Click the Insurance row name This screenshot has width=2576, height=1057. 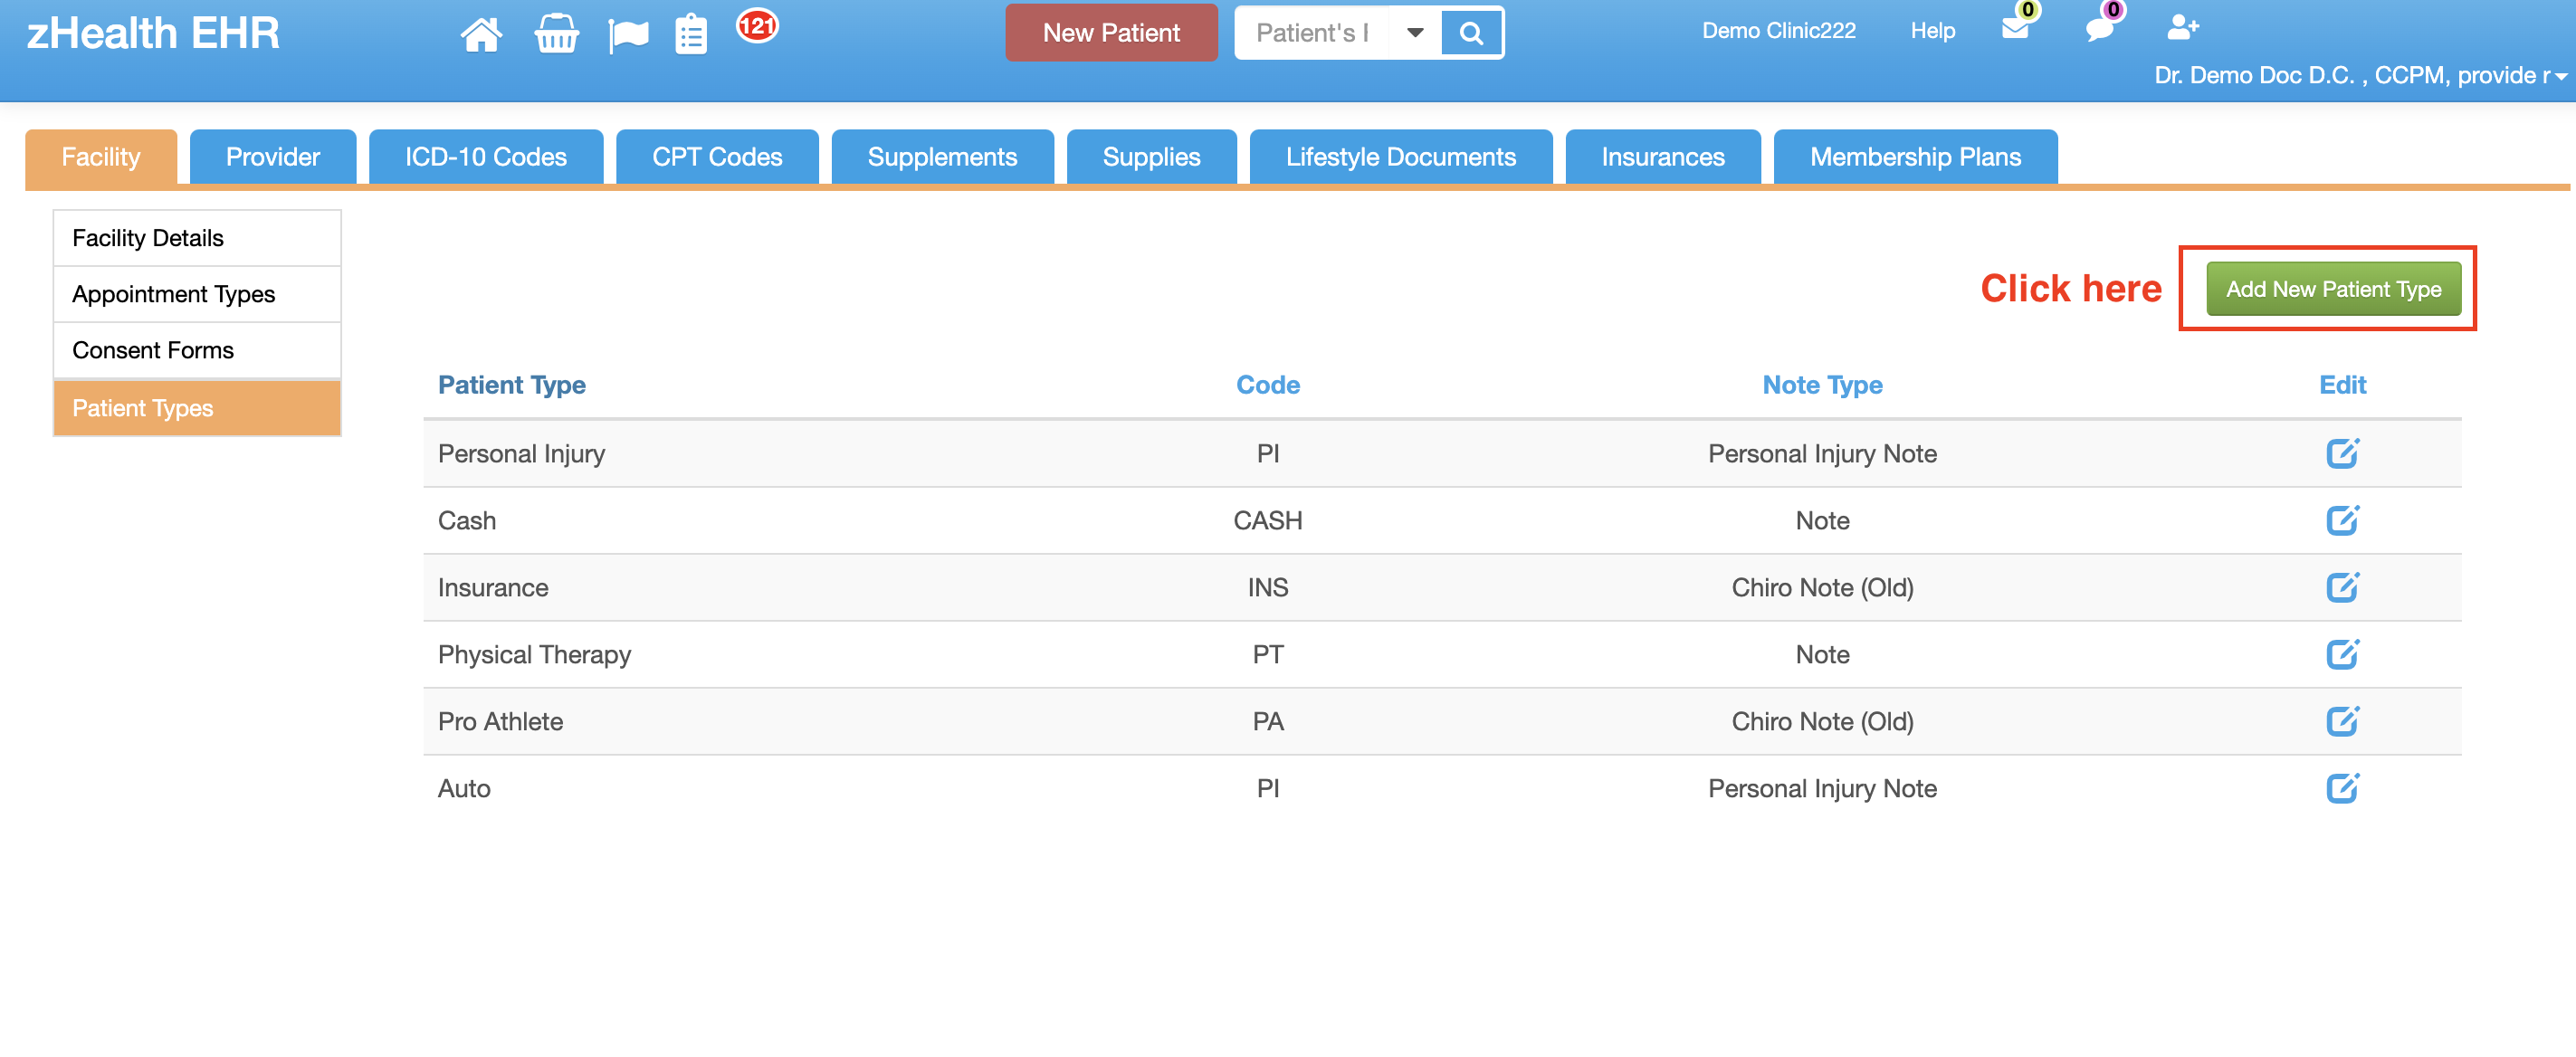pyautogui.click(x=493, y=588)
